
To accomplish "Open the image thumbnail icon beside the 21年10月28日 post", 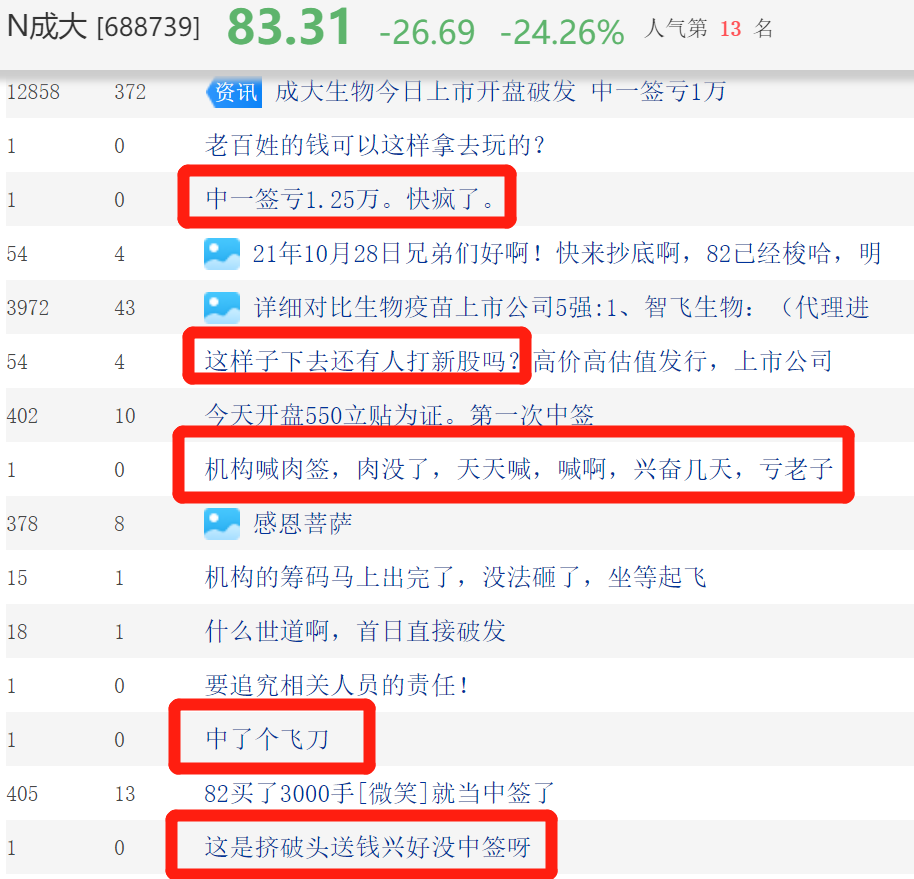I will (x=220, y=253).
